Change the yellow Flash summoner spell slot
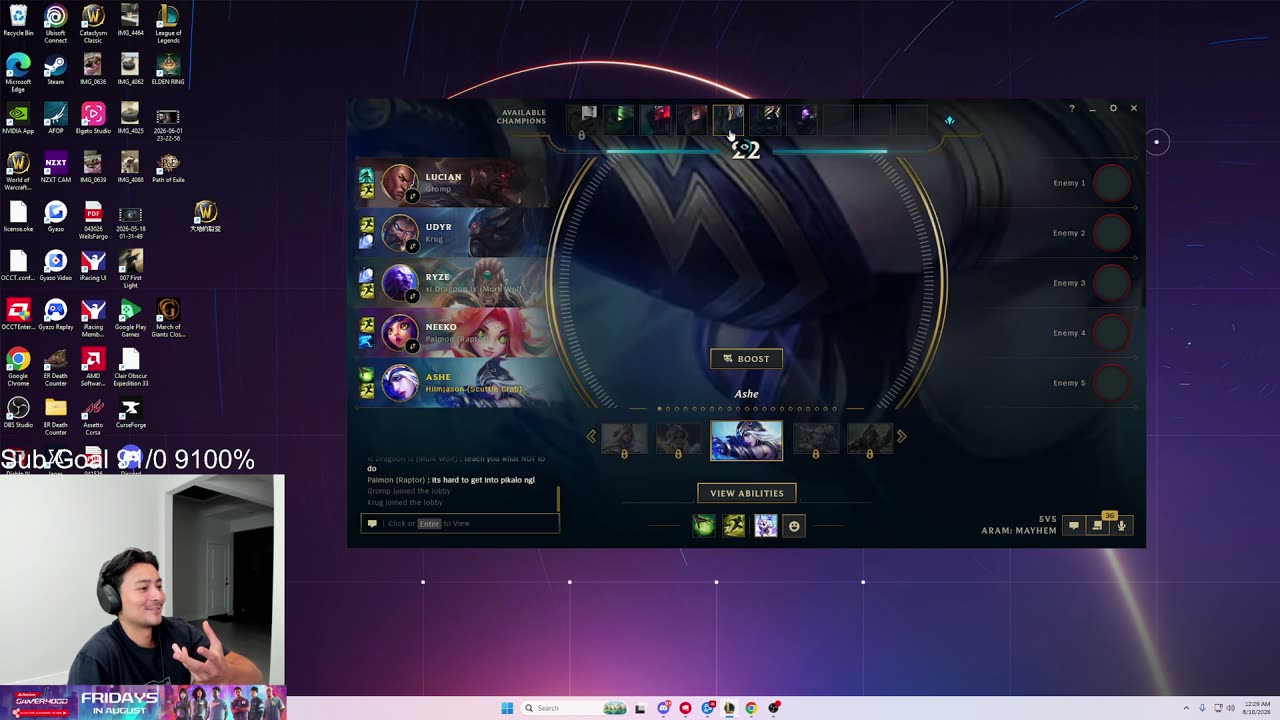1280x720 pixels. click(x=734, y=525)
